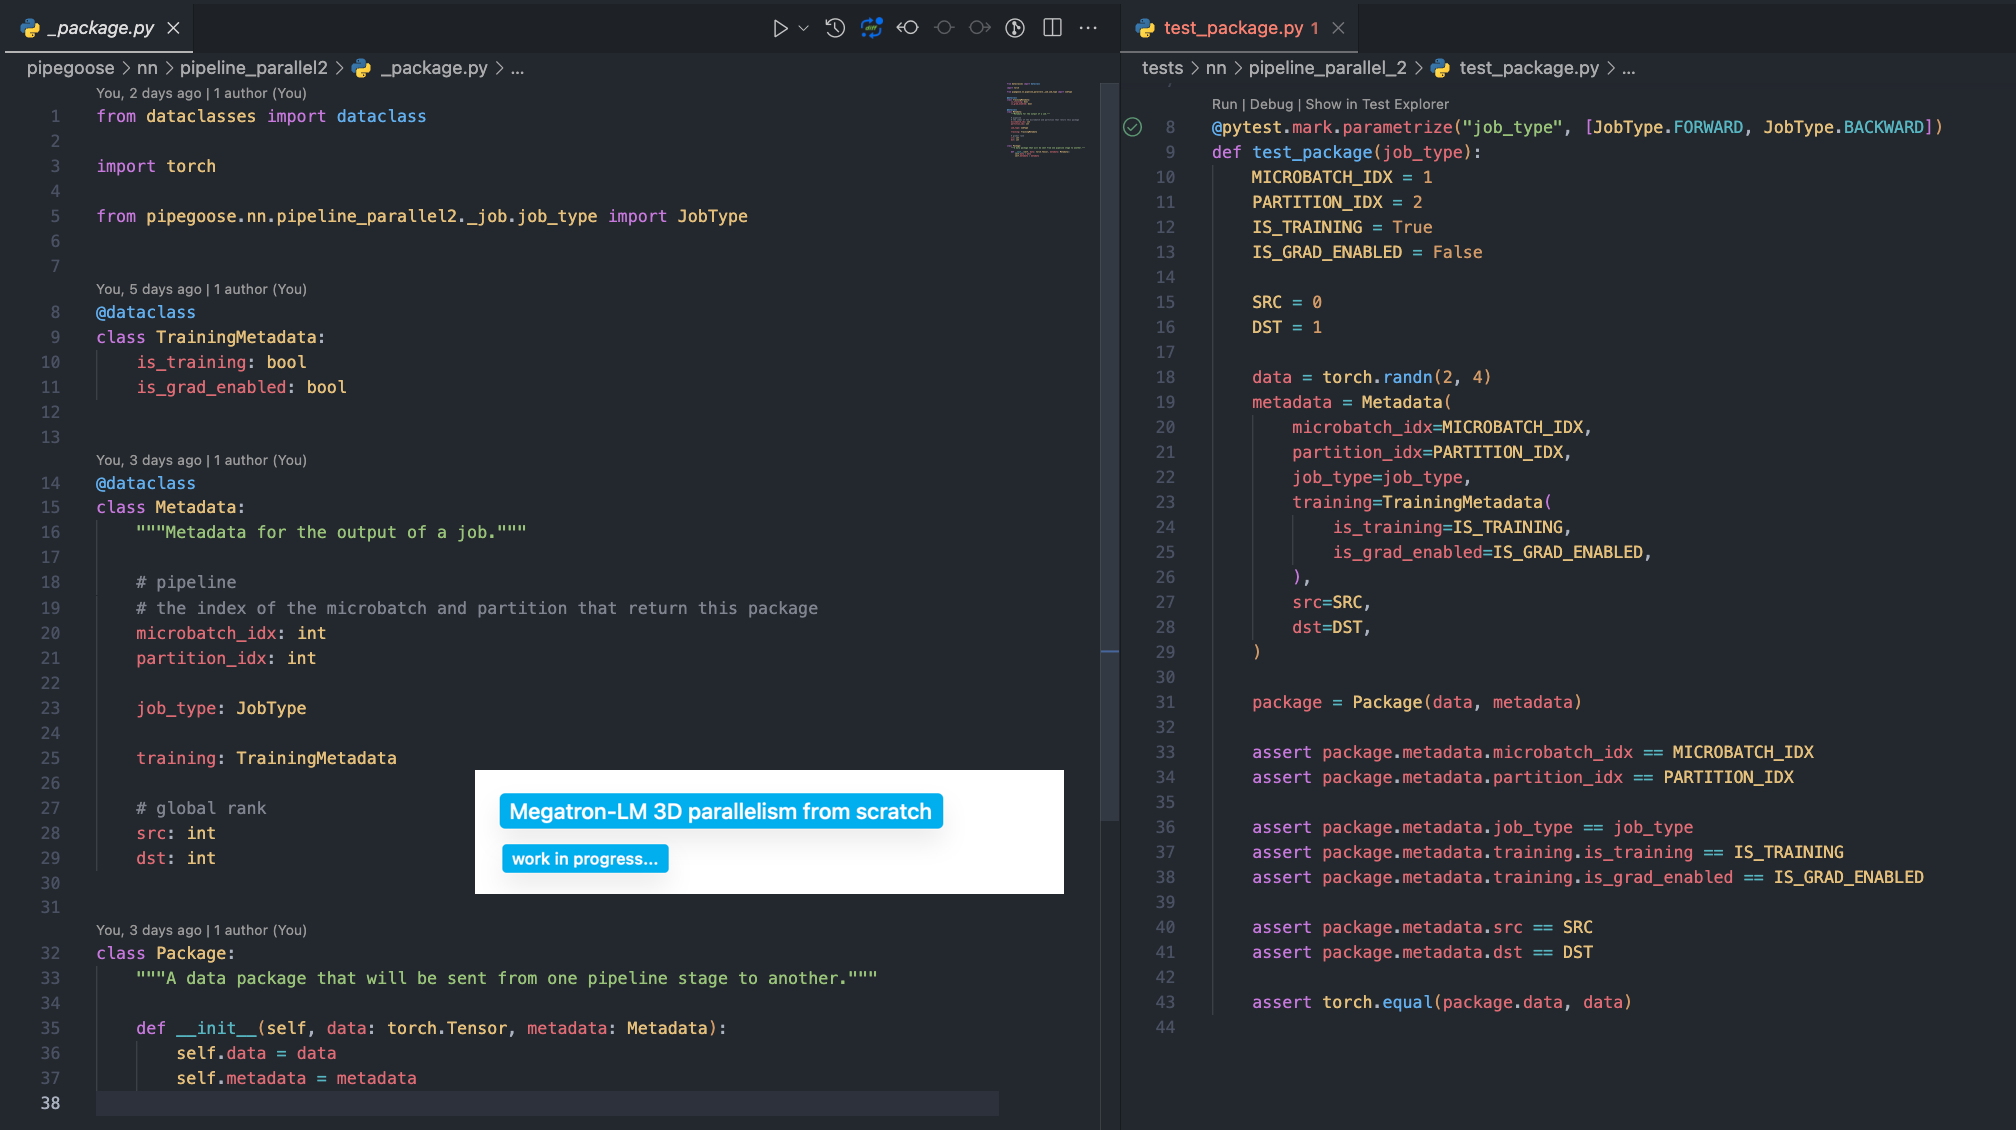Split the editor right
Viewport: 2016px width, 1130px height.
pyautogui.click(x=1052, y=28)
